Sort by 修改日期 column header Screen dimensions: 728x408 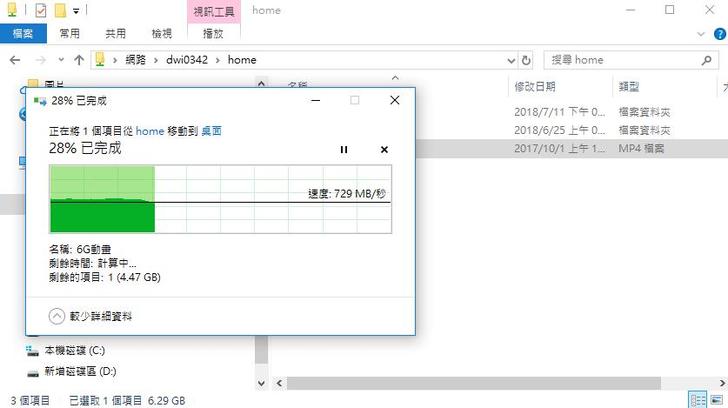535,86
